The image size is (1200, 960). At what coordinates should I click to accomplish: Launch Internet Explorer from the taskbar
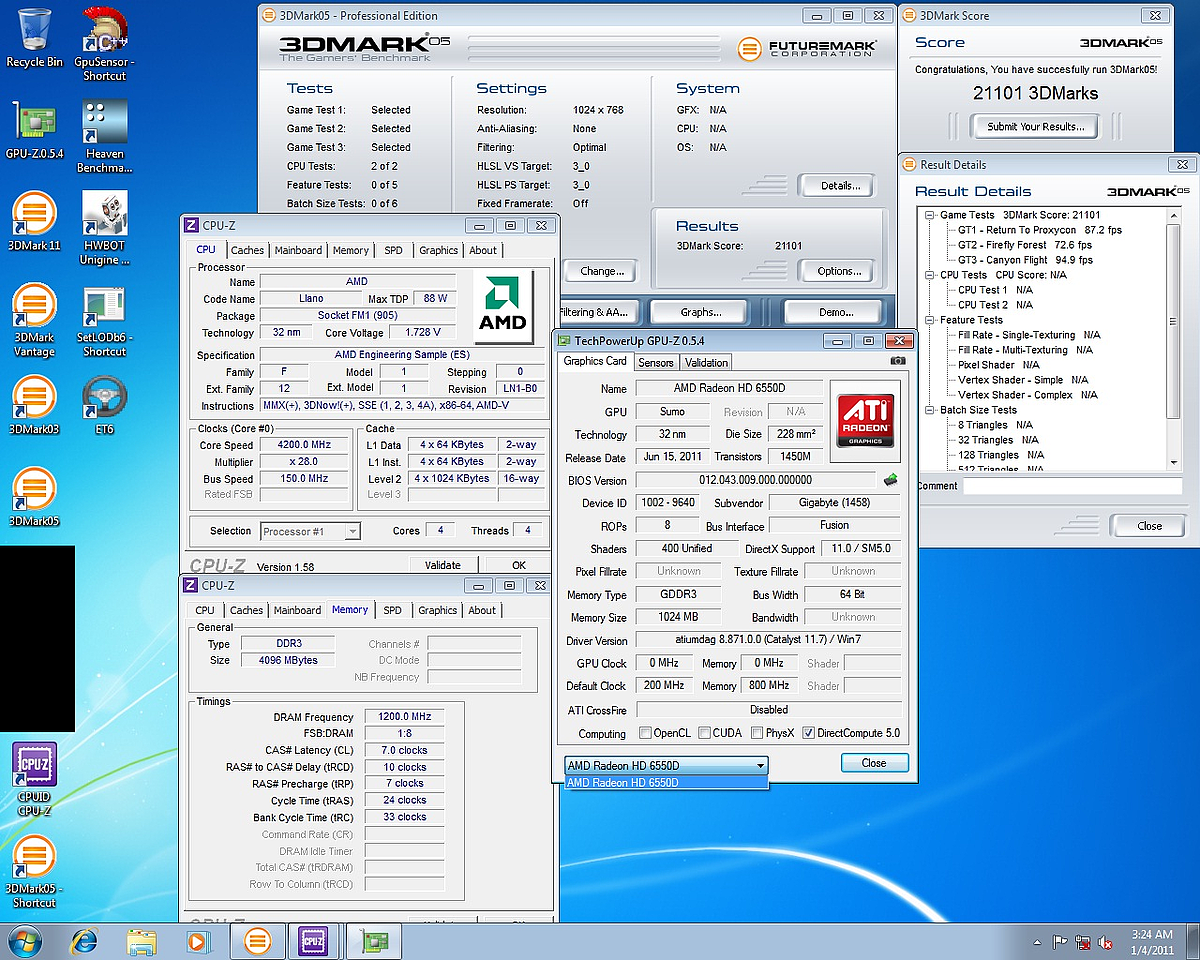tap(85, 942)
